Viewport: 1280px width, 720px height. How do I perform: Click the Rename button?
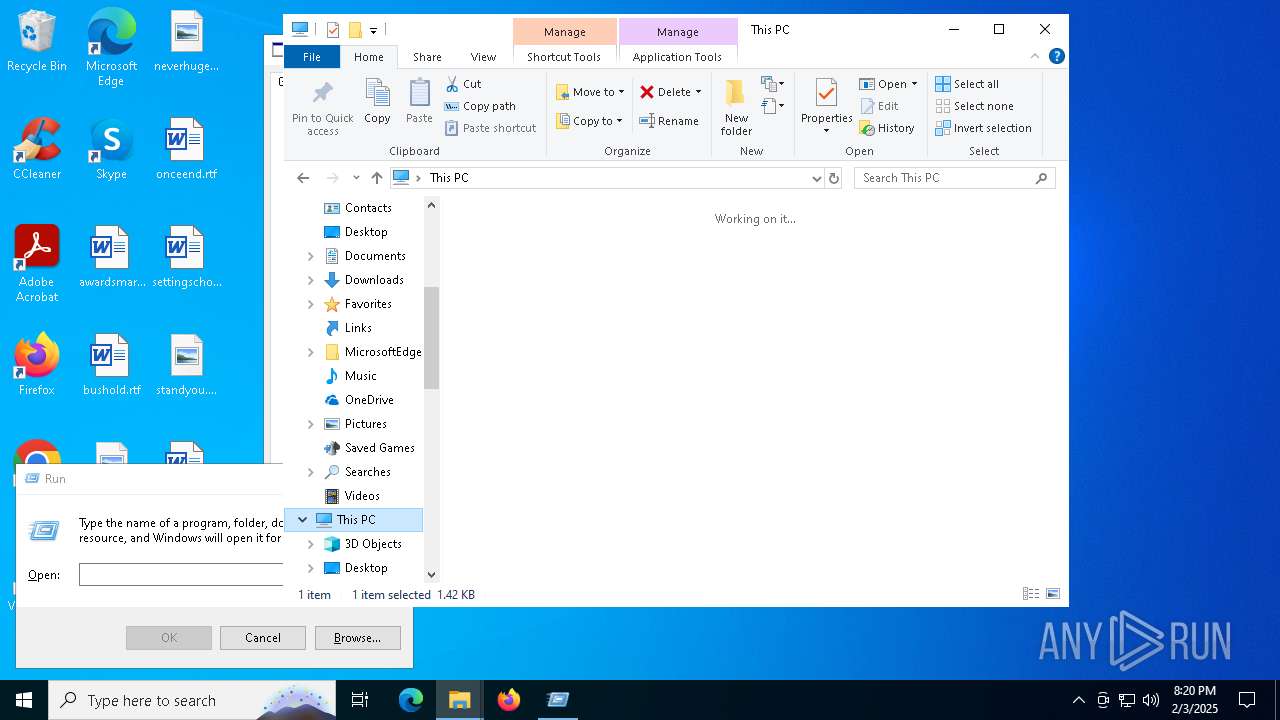coord(669,121)
